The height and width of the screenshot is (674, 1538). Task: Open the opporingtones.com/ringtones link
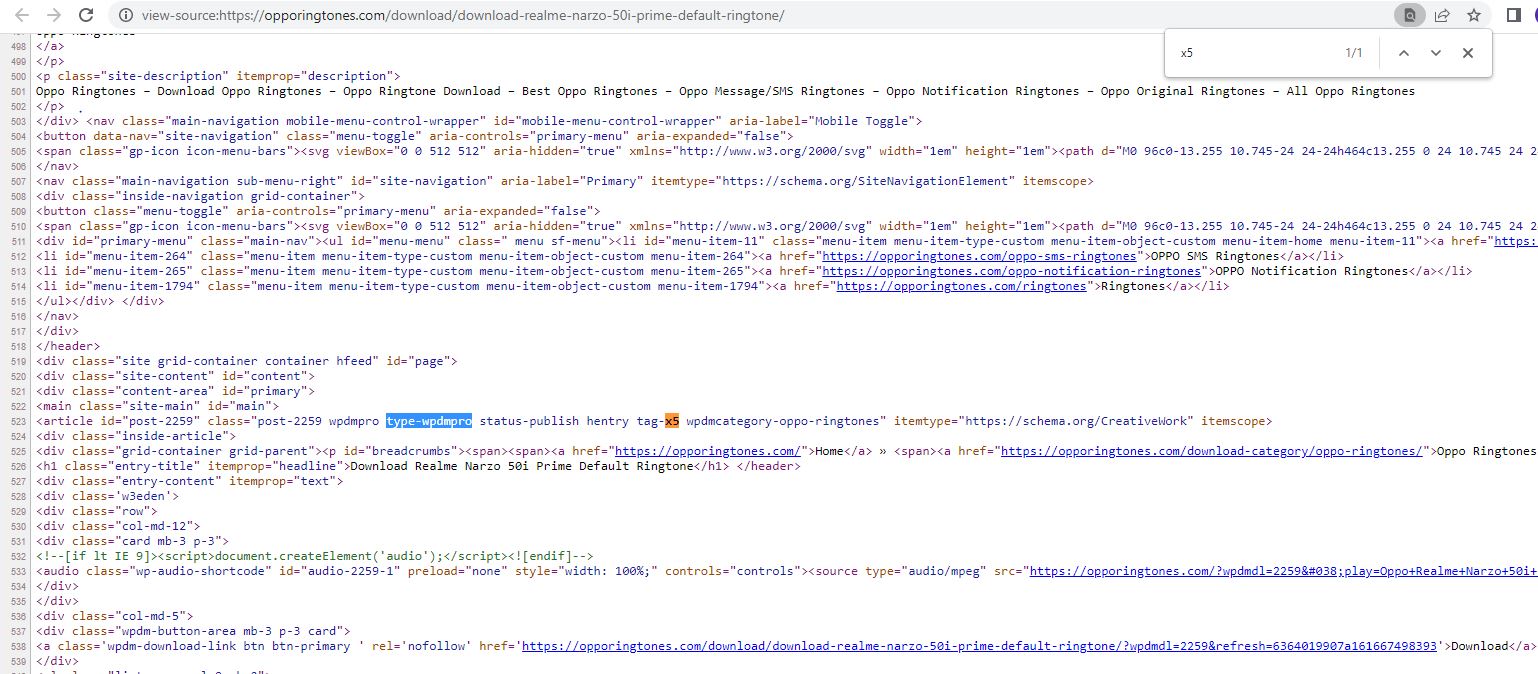[x=961, y=286]
